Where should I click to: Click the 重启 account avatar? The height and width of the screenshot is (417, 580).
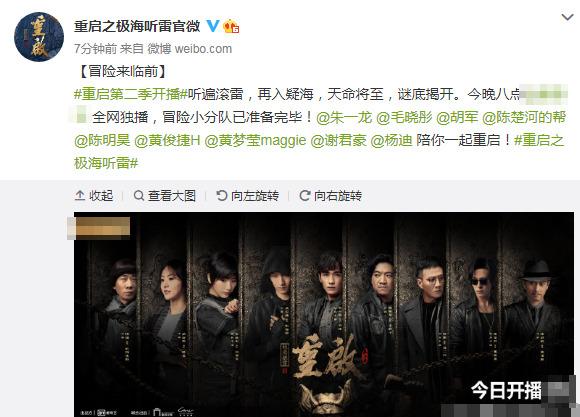coord(39,37)
